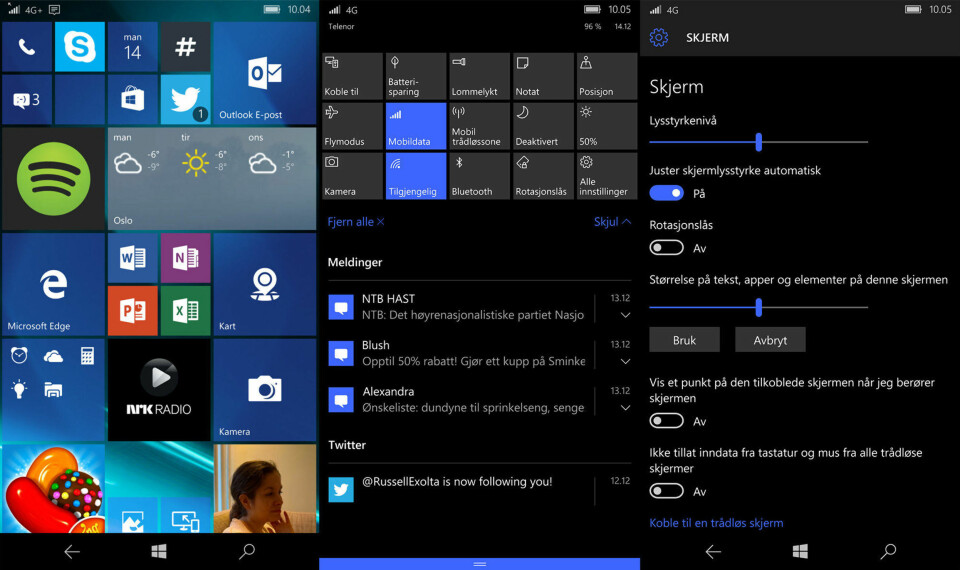Adjust the text and app size slider
Viewport: 960px width, 570px height.
coord(759,307)
